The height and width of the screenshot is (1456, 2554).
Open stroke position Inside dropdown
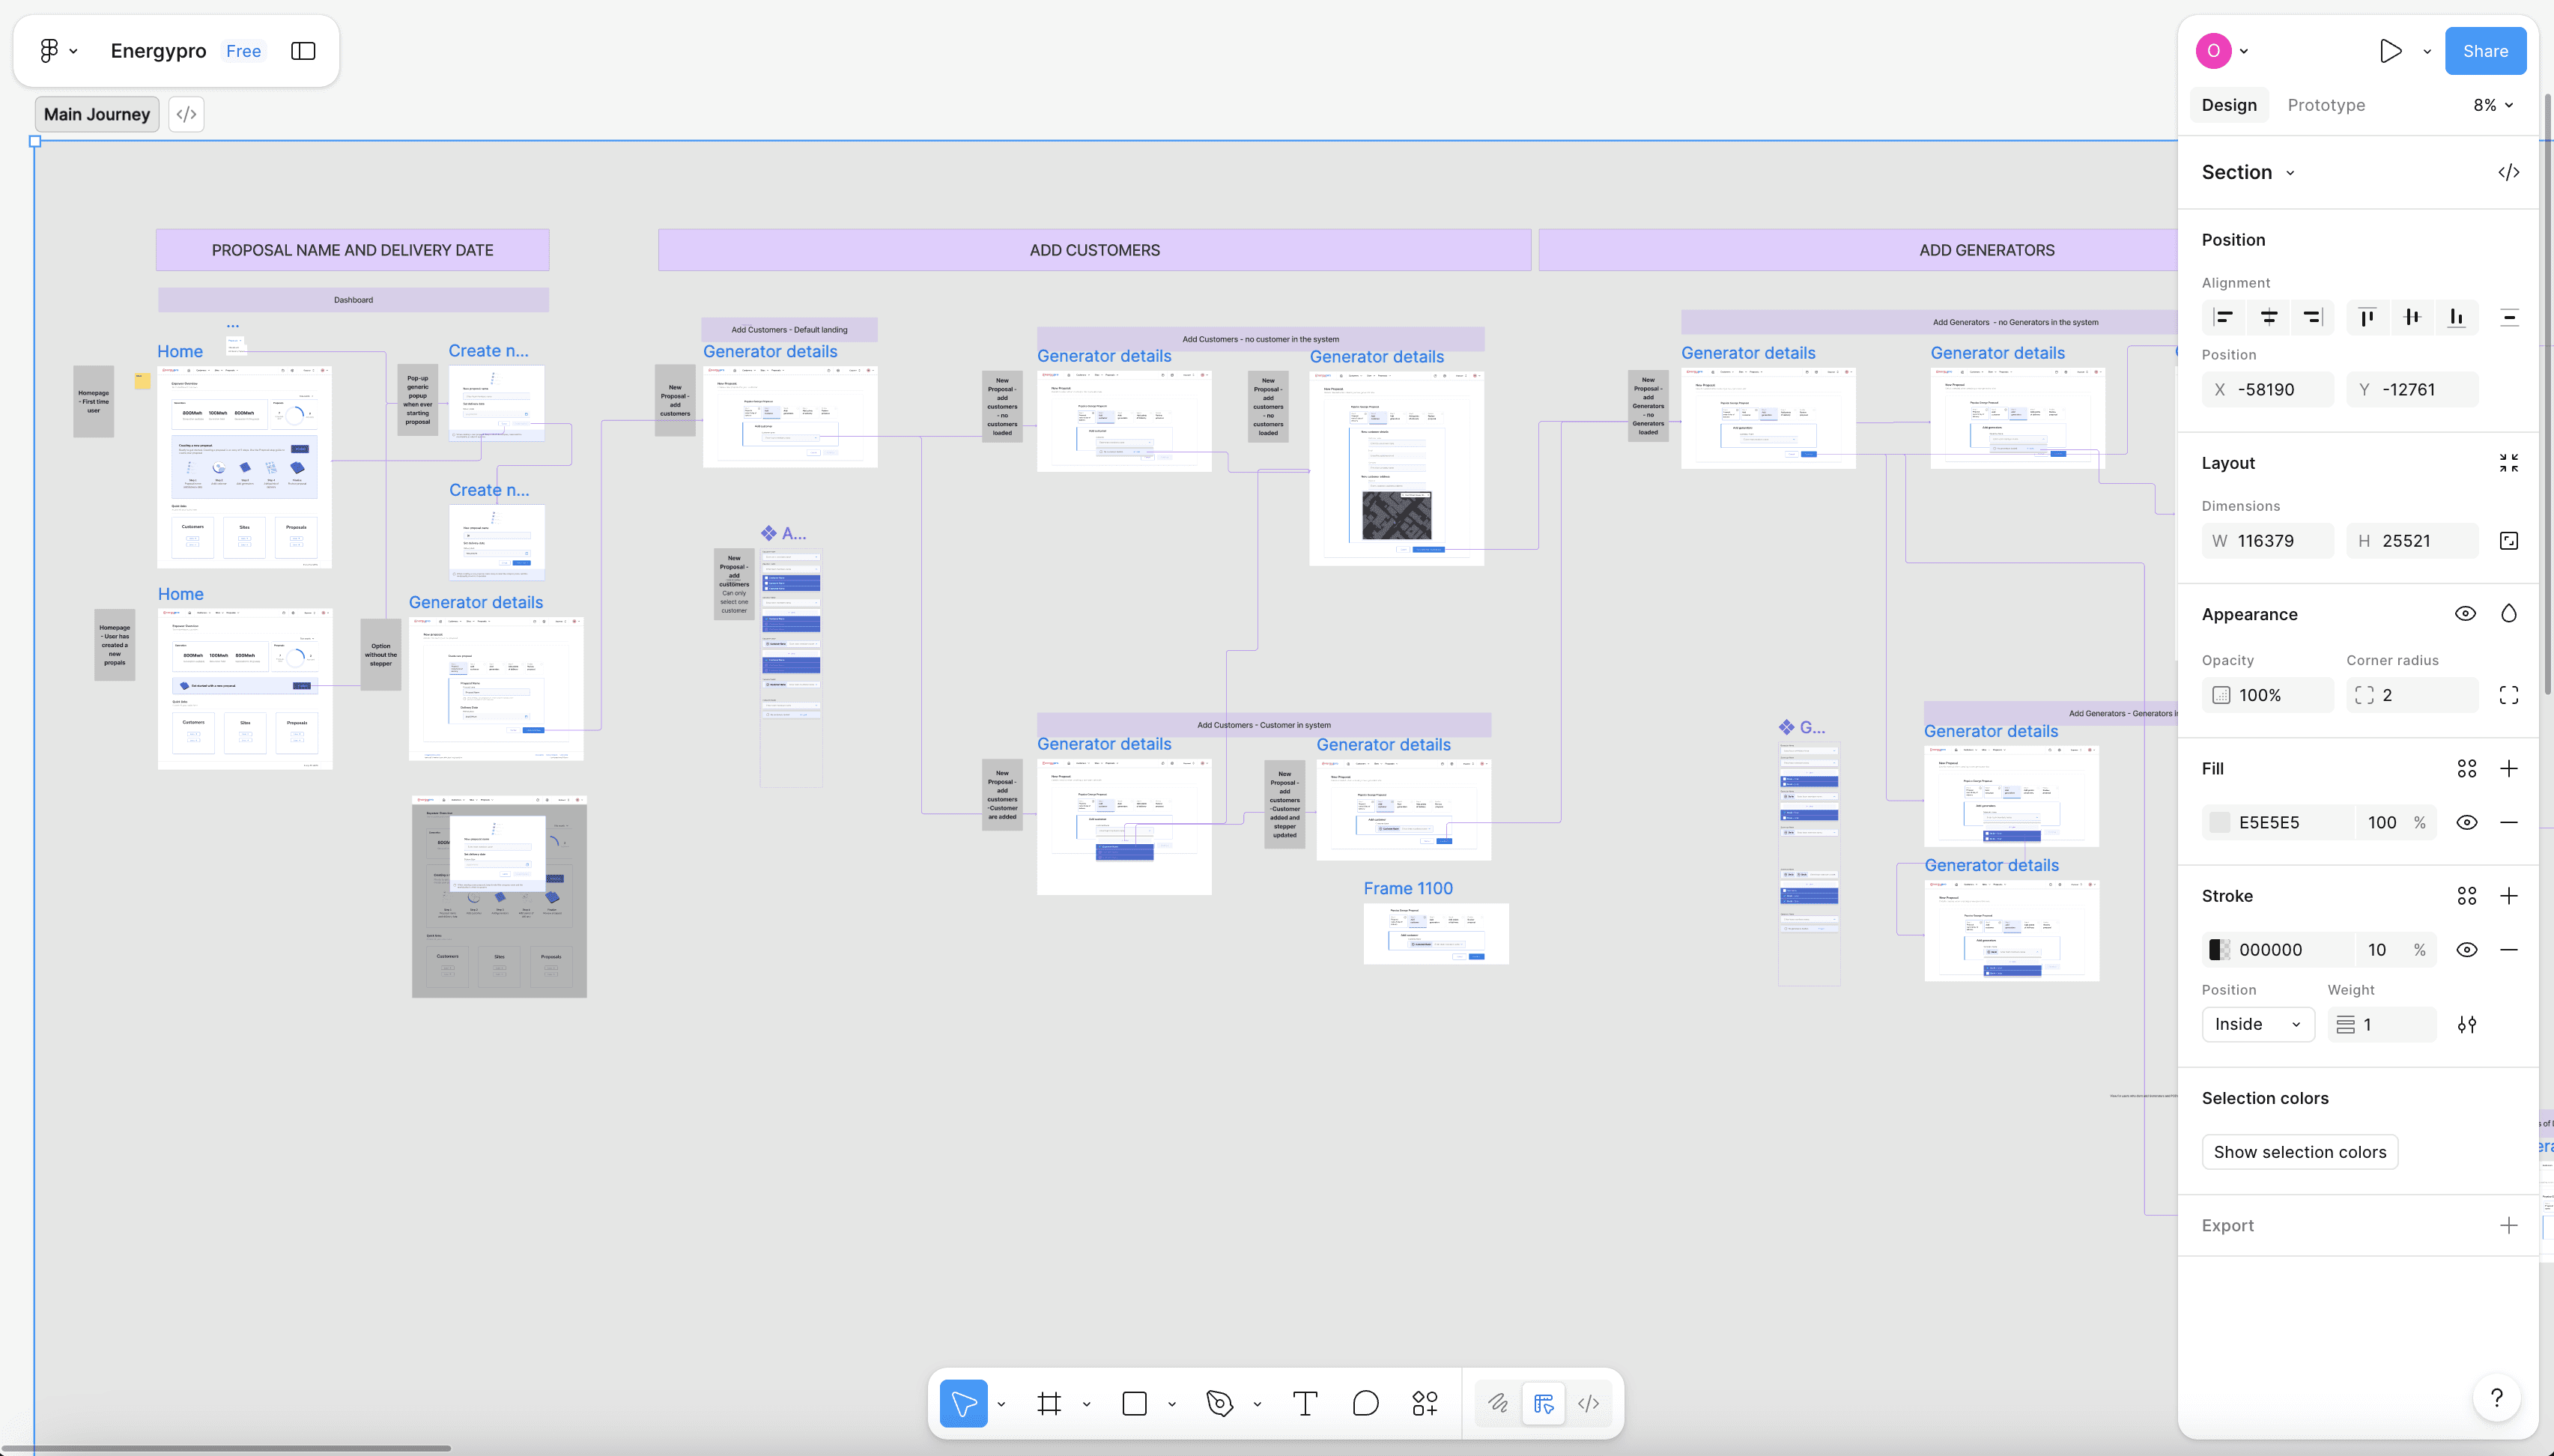[2257, 1024]
